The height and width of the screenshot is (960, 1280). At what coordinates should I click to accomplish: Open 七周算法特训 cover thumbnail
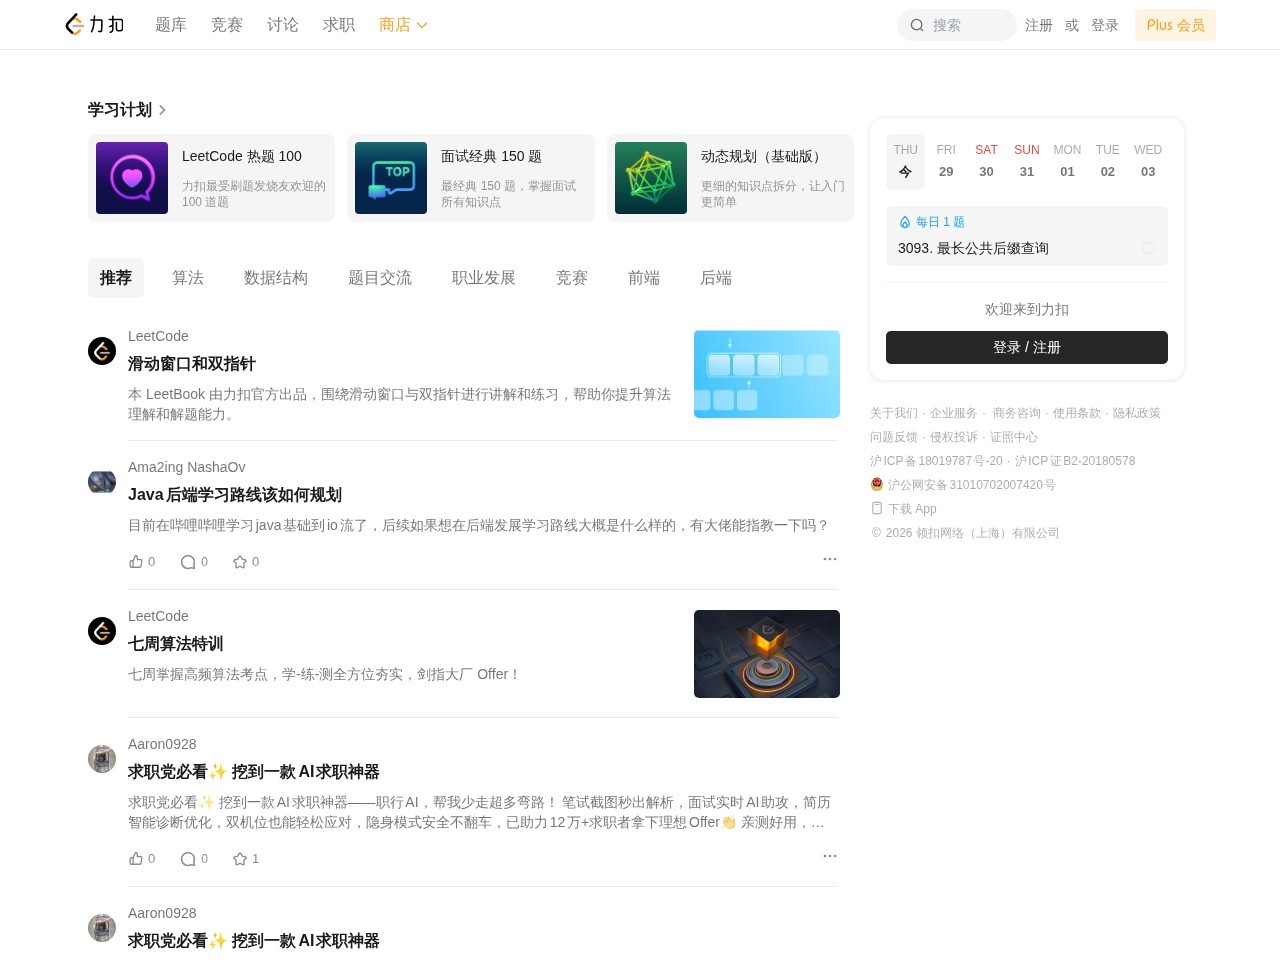(x=767, y=654)
